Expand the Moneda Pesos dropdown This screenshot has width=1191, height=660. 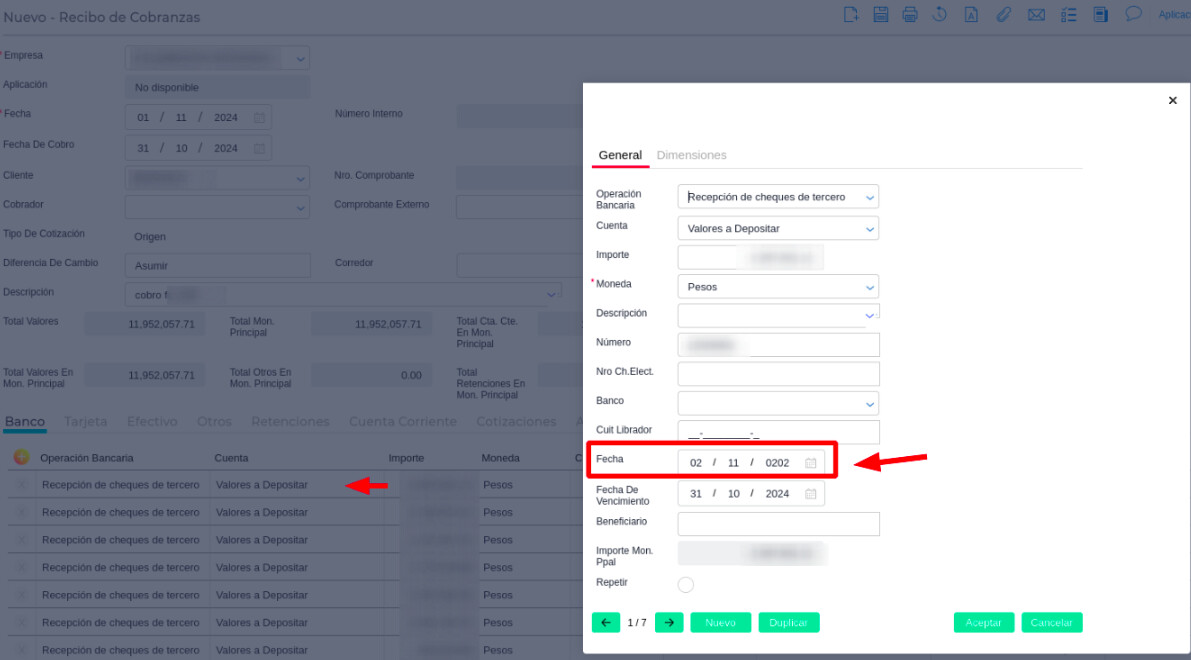coord(868,287)
